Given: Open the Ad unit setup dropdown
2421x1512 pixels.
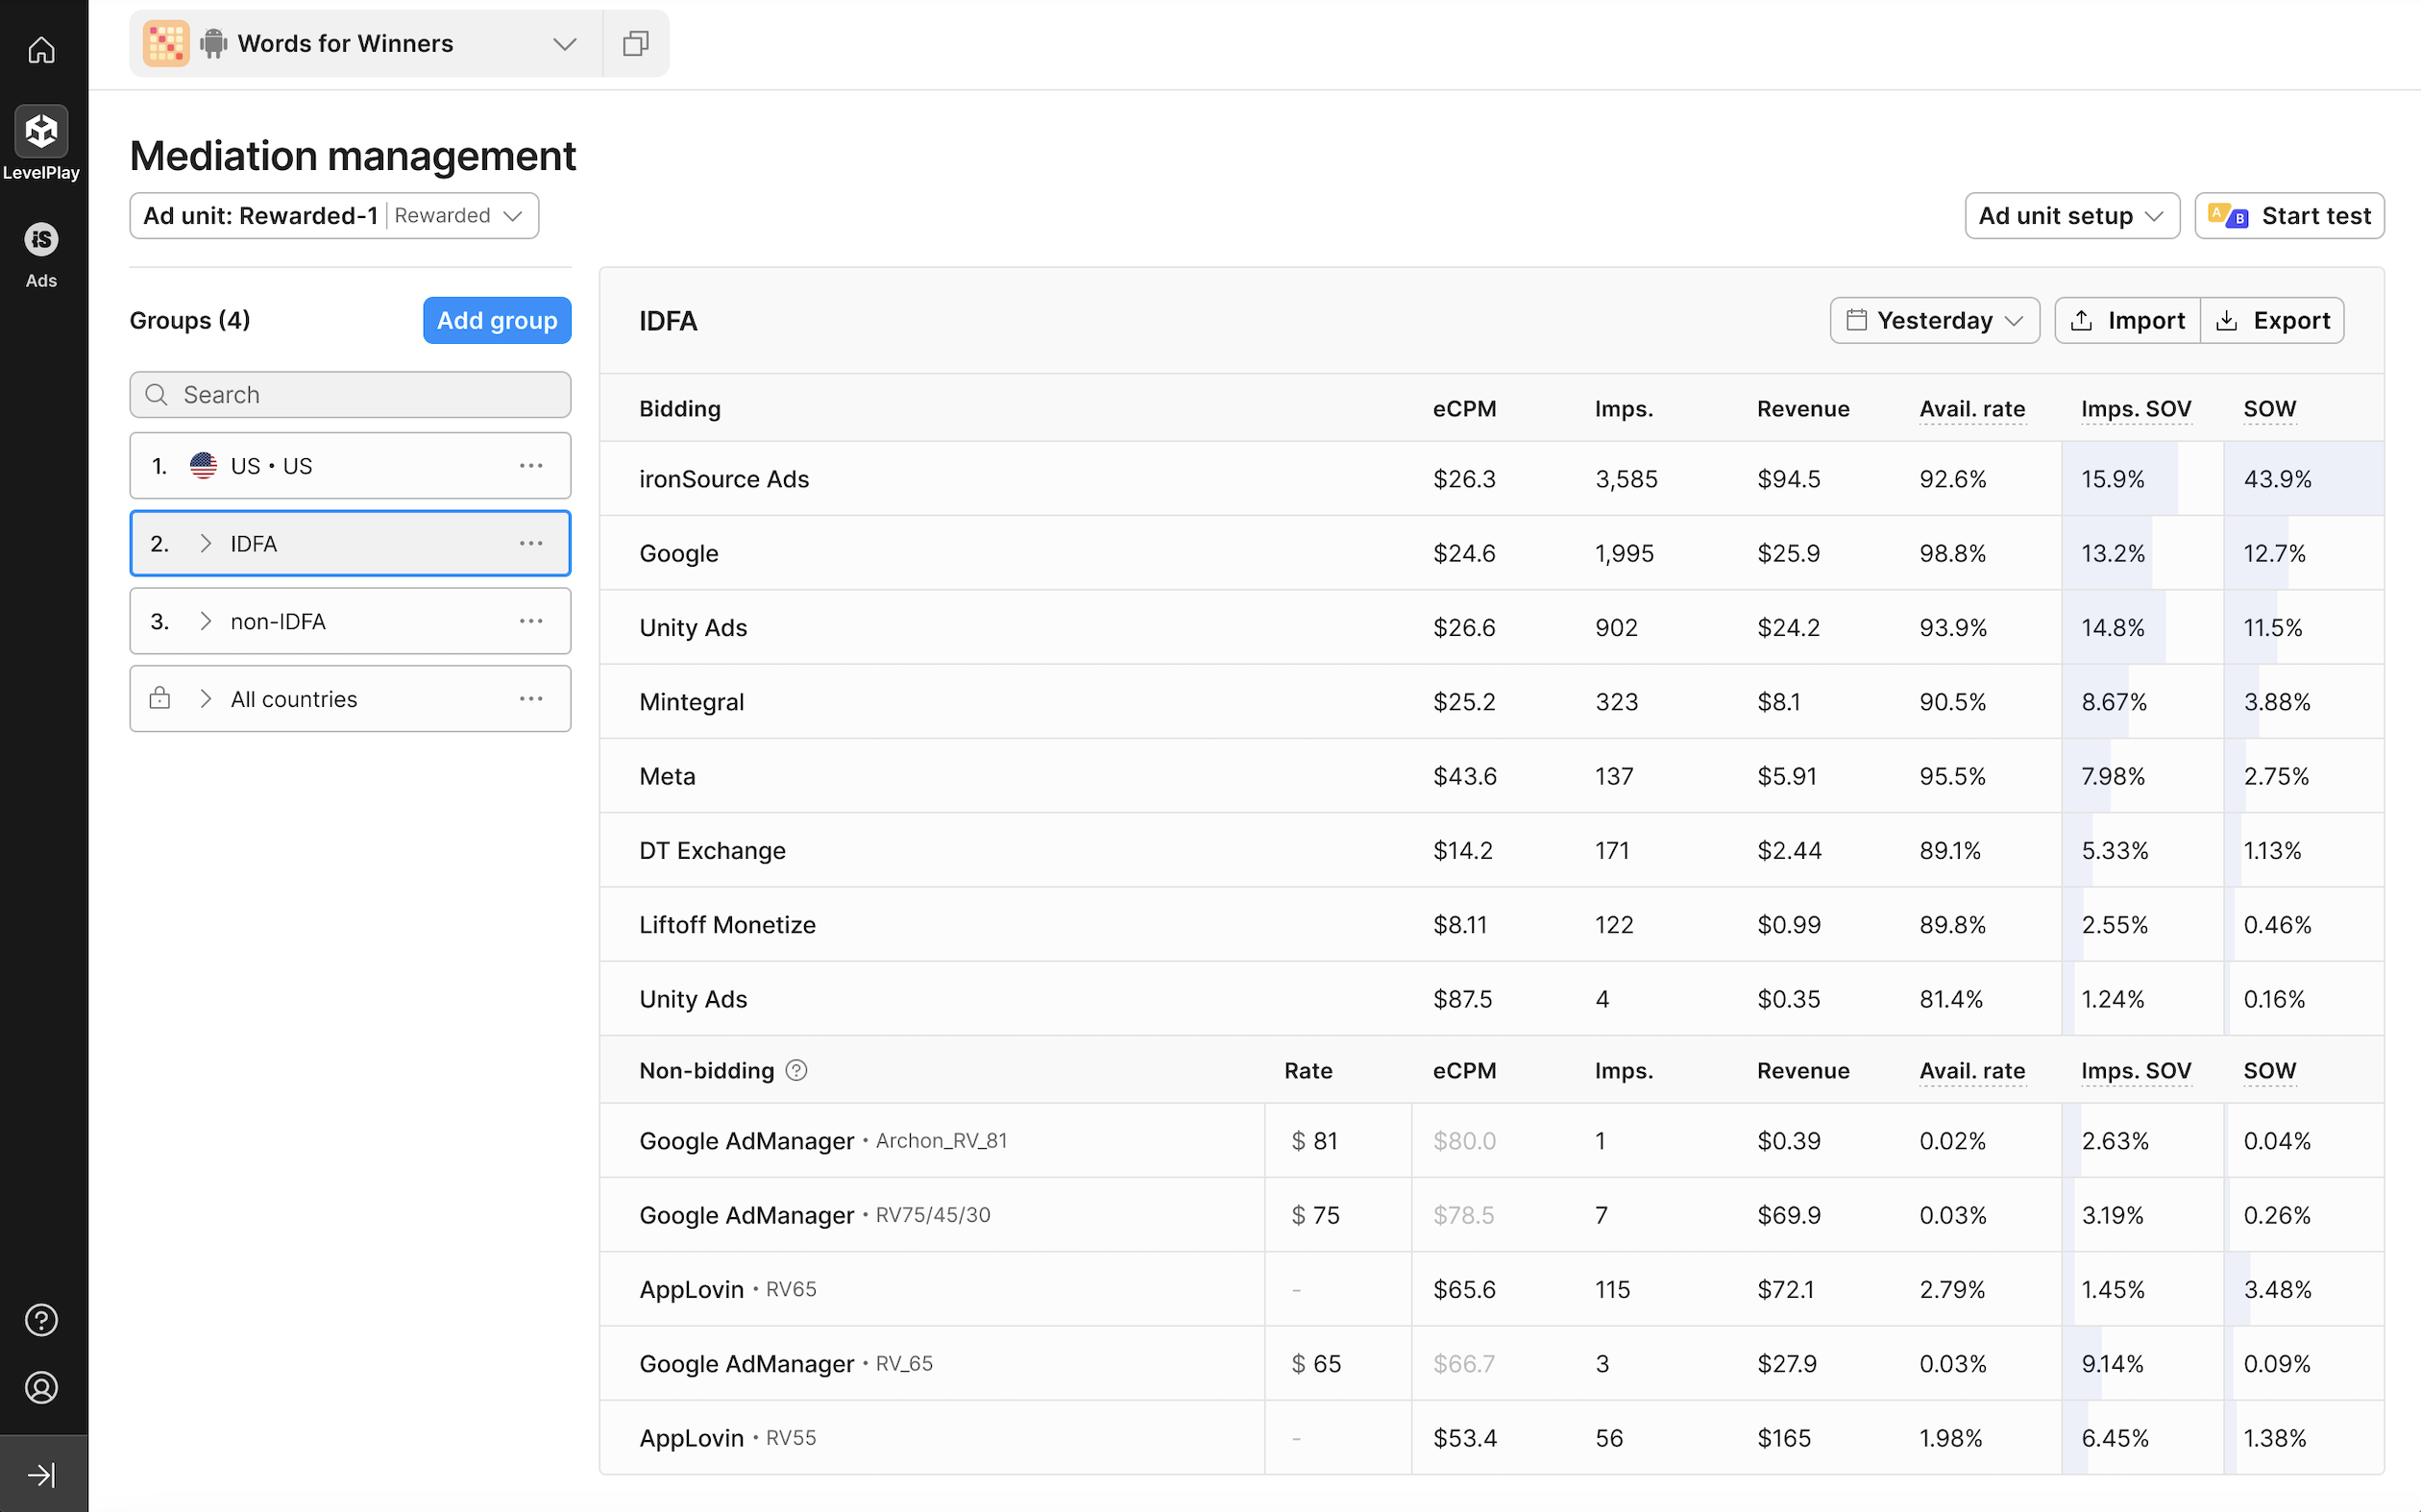Looking at the screenshot, I should pos(2072,216).
